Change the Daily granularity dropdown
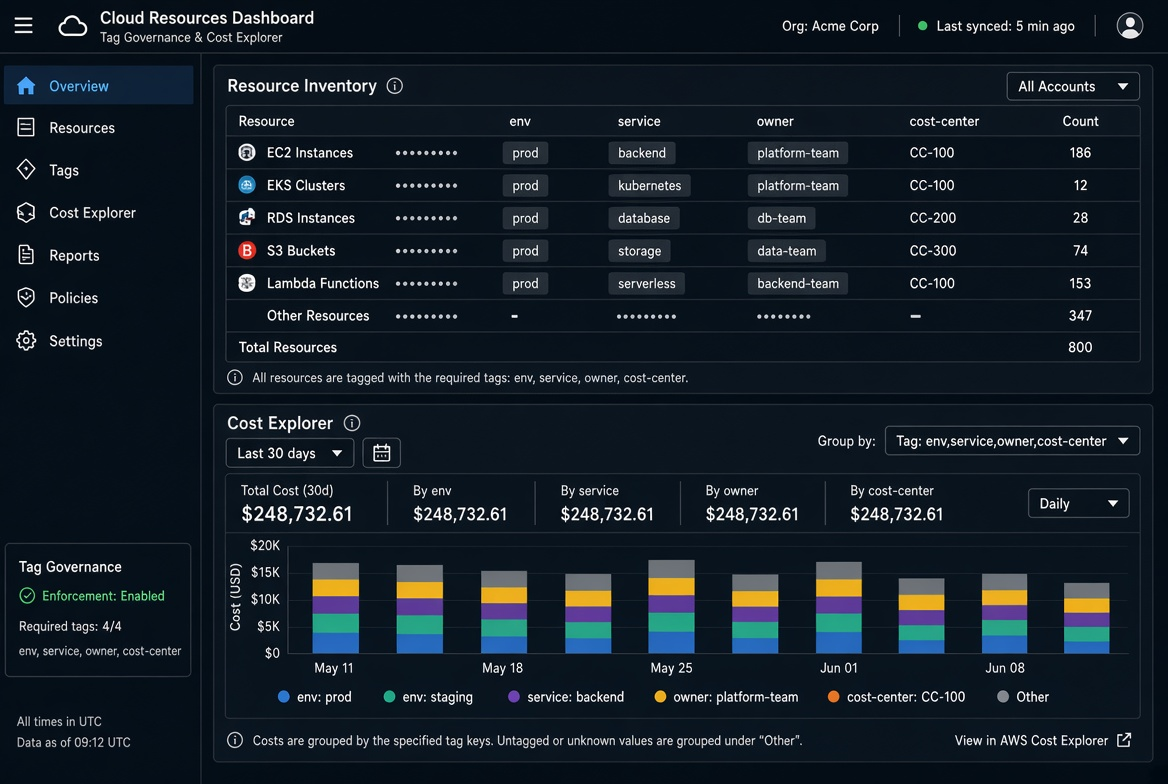The width and height of the screenshot is (1168, 784). 1078,503
